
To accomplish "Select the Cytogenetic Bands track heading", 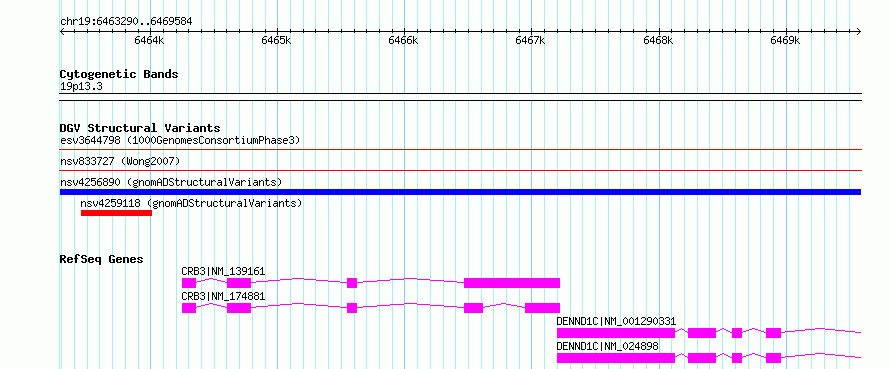I will (119, 74).
